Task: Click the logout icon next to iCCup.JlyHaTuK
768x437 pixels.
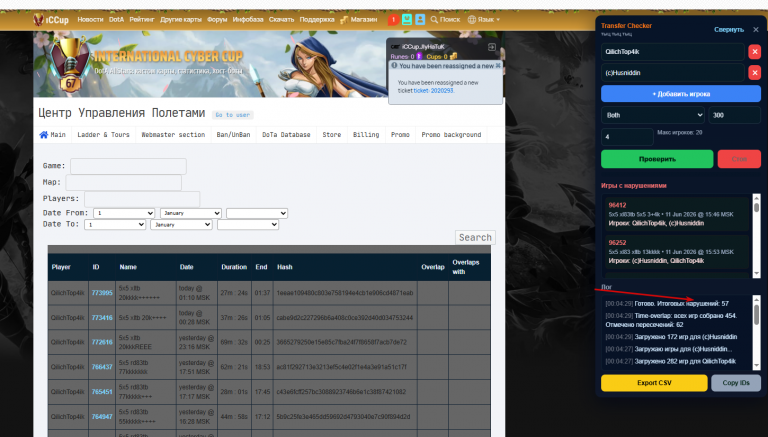Action: click(x=492, y=47)
